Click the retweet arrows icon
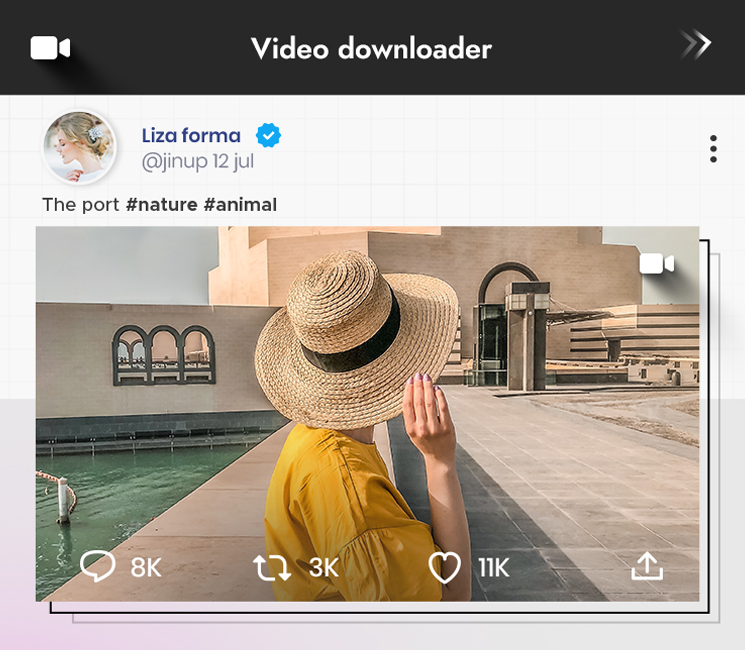Viewport: 745px width, 650px height. [x=272, y=567]
